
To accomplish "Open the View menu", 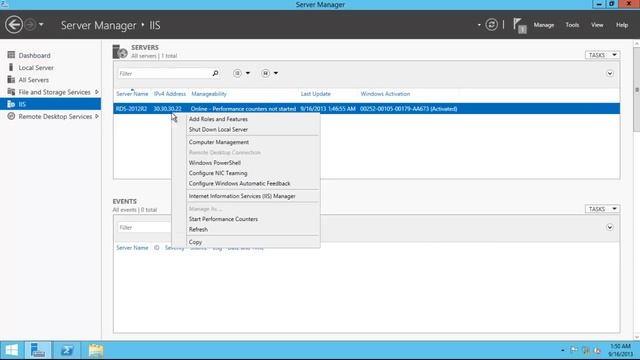I will [x=597, y=25].
